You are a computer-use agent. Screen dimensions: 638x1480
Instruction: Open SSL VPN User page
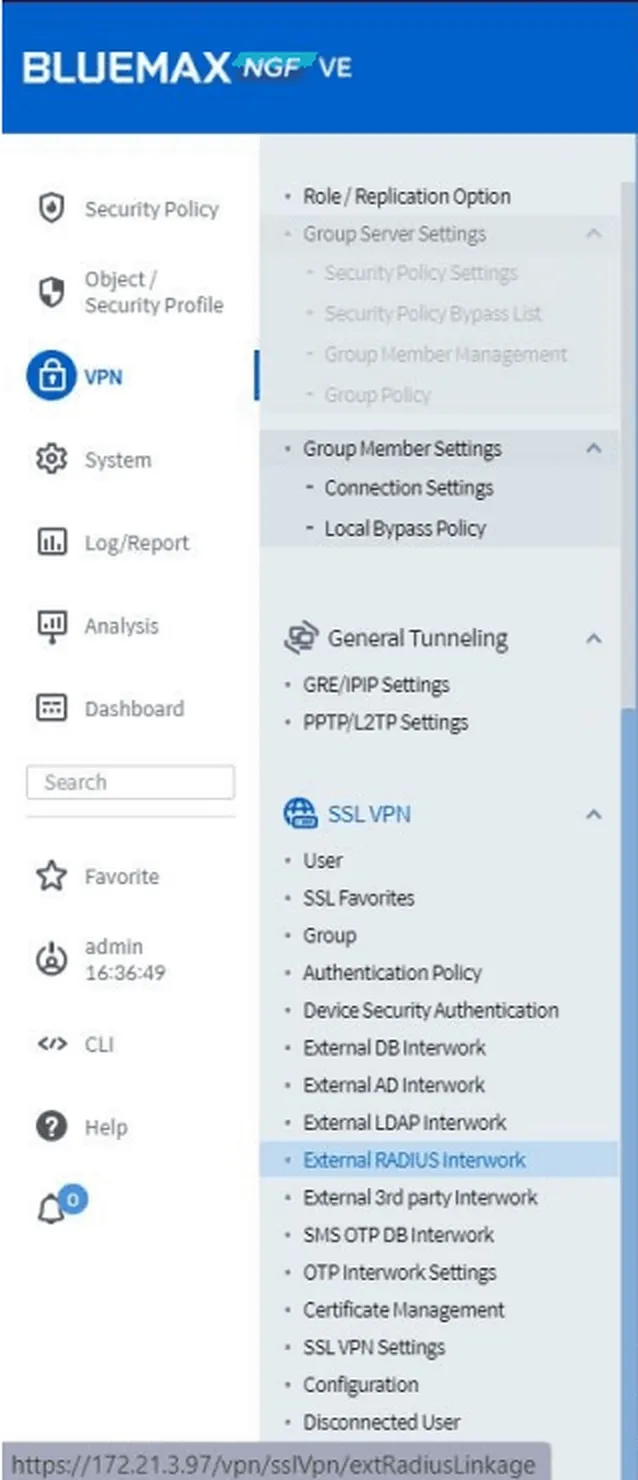tap(323, 860)
